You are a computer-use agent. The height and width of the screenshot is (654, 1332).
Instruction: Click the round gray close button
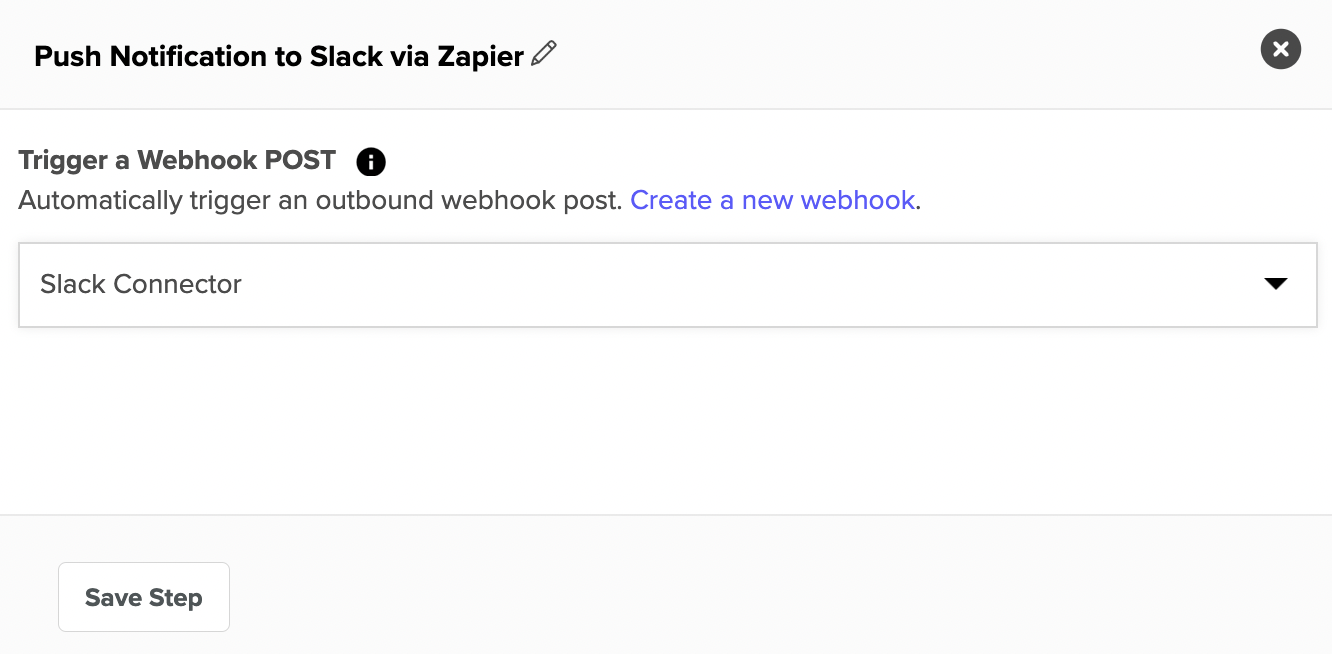pyautogui.click(x=1281, y=49)
